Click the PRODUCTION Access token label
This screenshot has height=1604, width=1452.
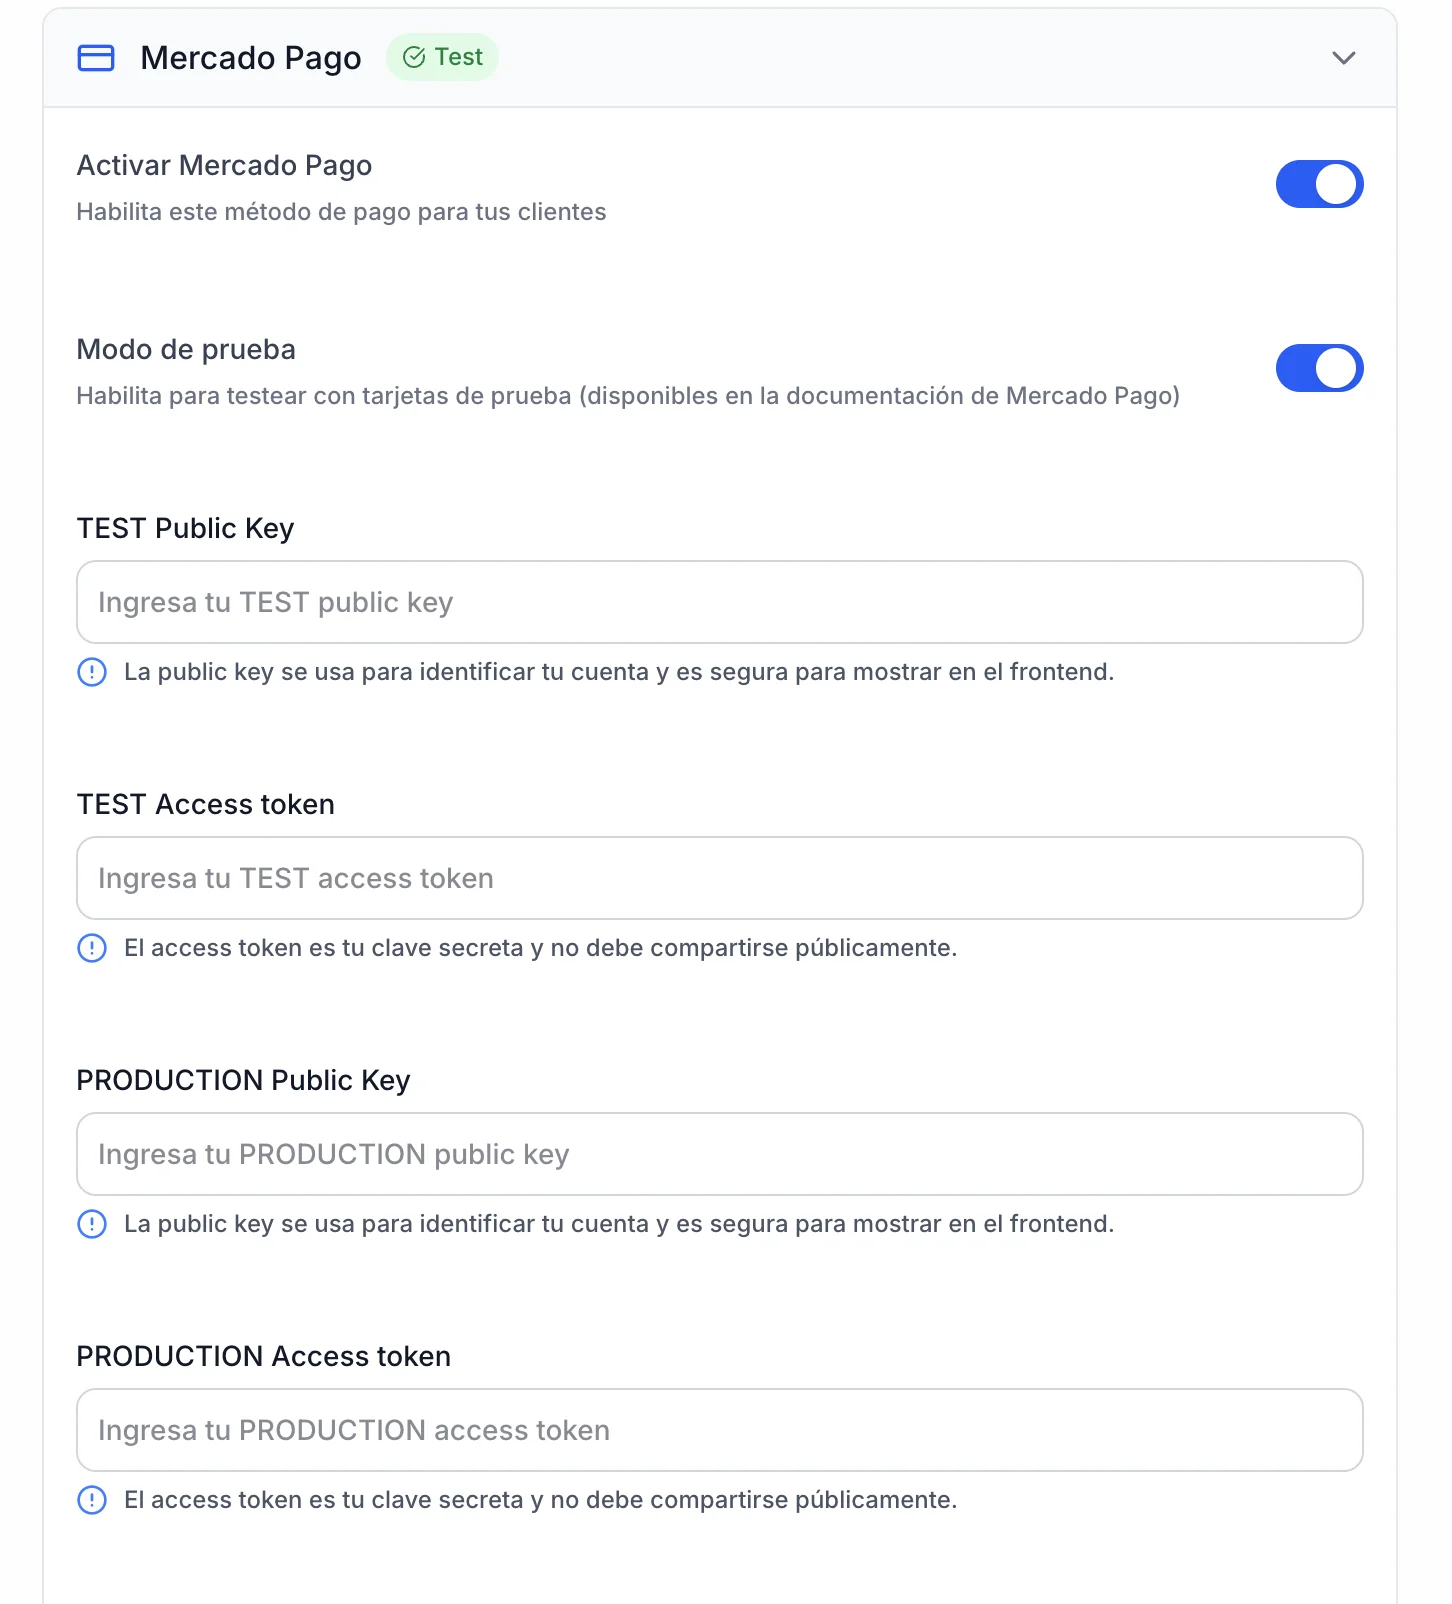pos(263,1356)
